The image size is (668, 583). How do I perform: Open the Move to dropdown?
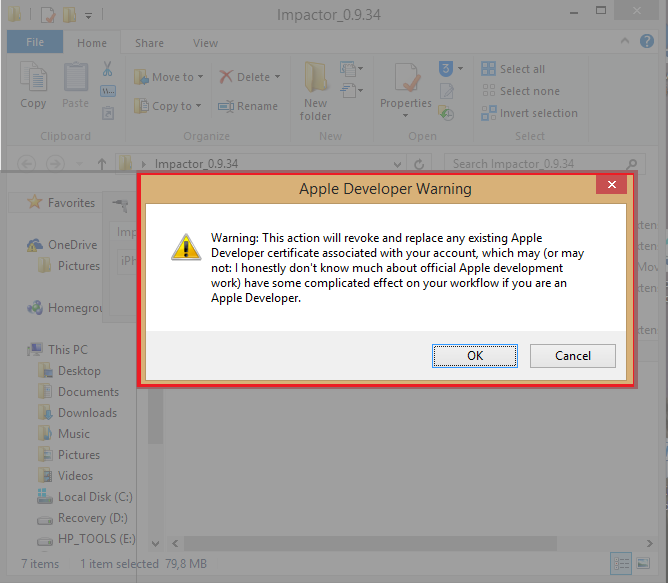click(x=168, y=77)
